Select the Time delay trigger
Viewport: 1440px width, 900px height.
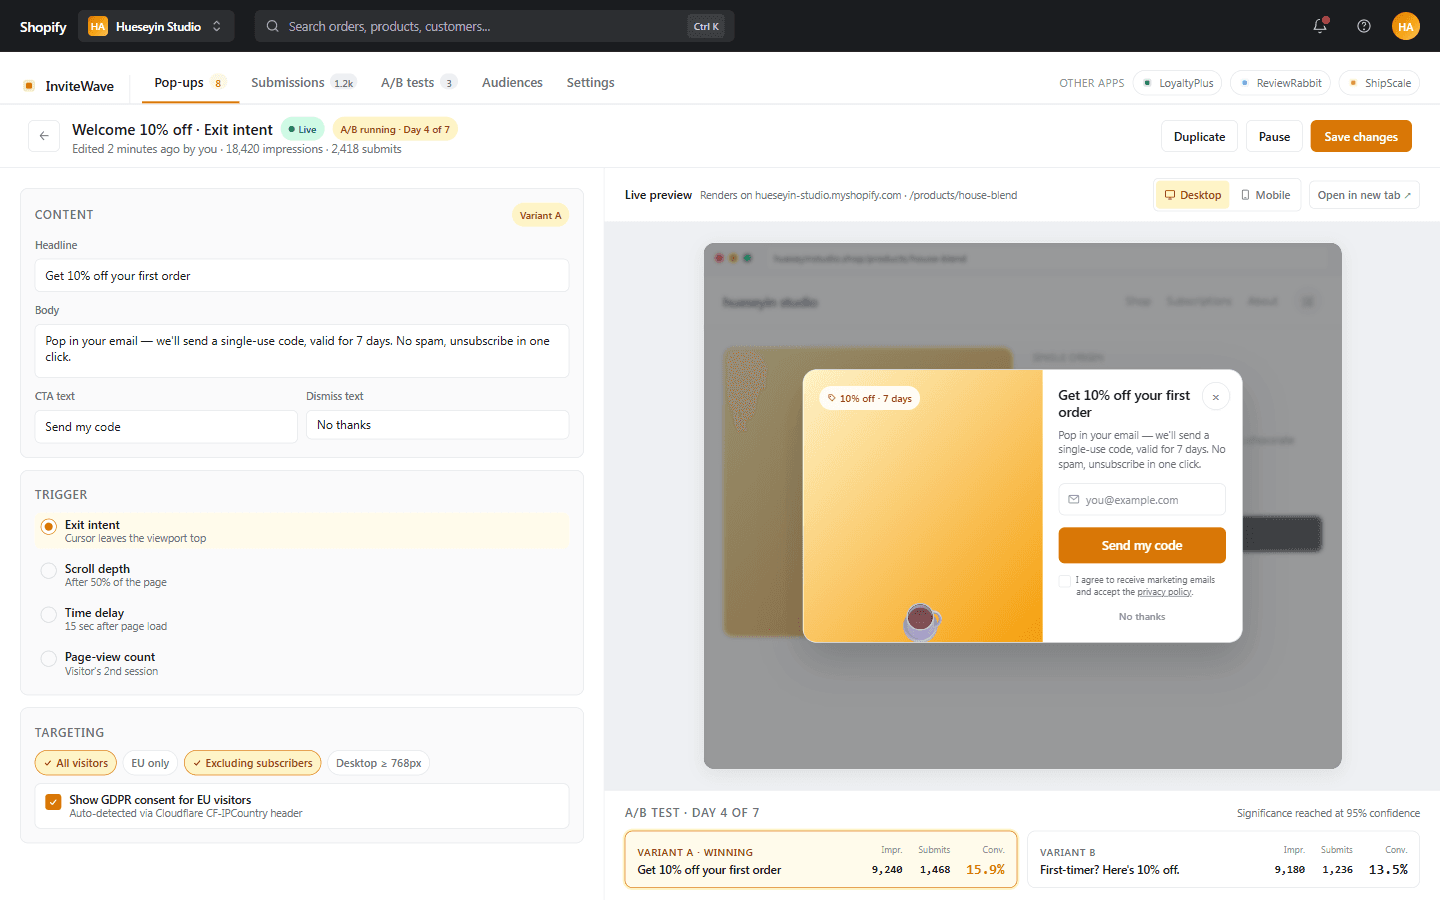[302, 619]
